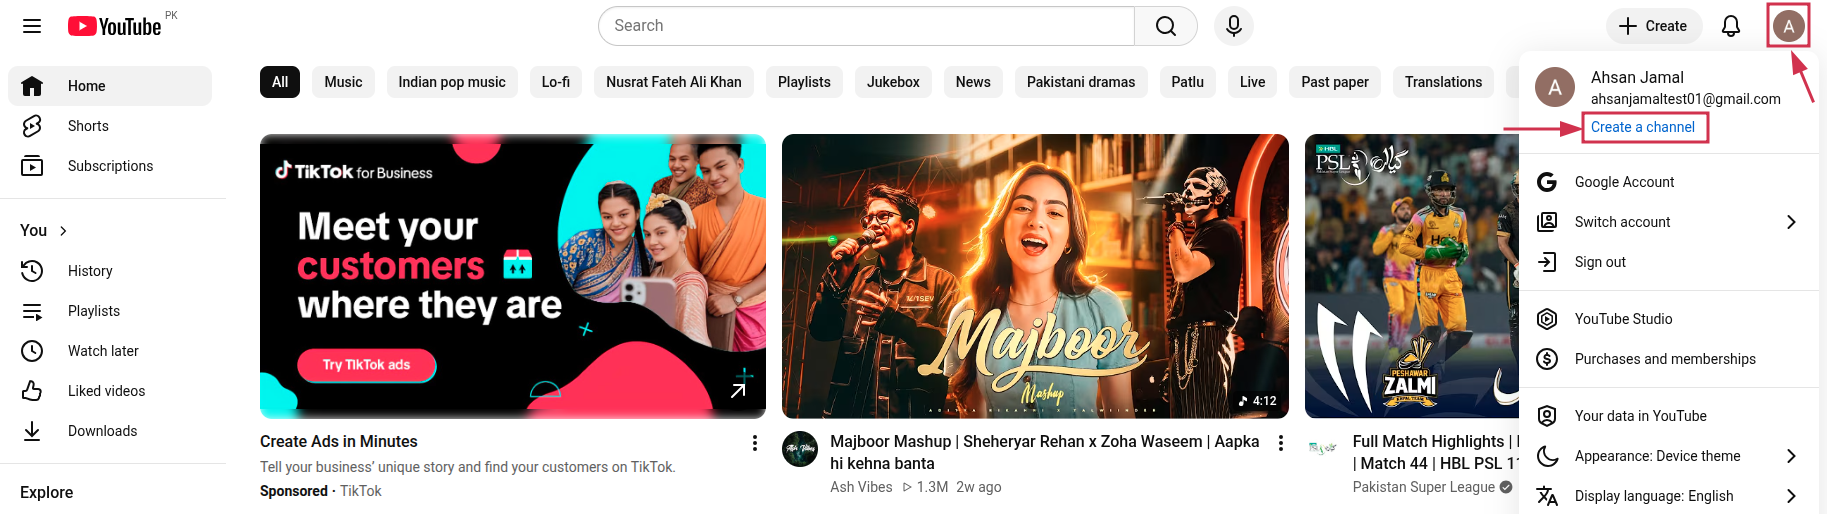The image size is (1827, 514).
Task: Click the YouTube logo
Action: tap(115, 26)
